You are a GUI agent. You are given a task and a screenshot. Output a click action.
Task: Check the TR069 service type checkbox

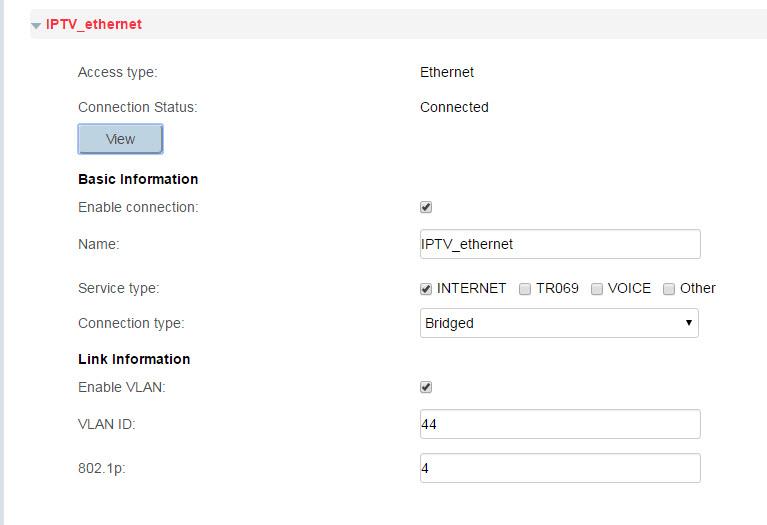(525, 288)
